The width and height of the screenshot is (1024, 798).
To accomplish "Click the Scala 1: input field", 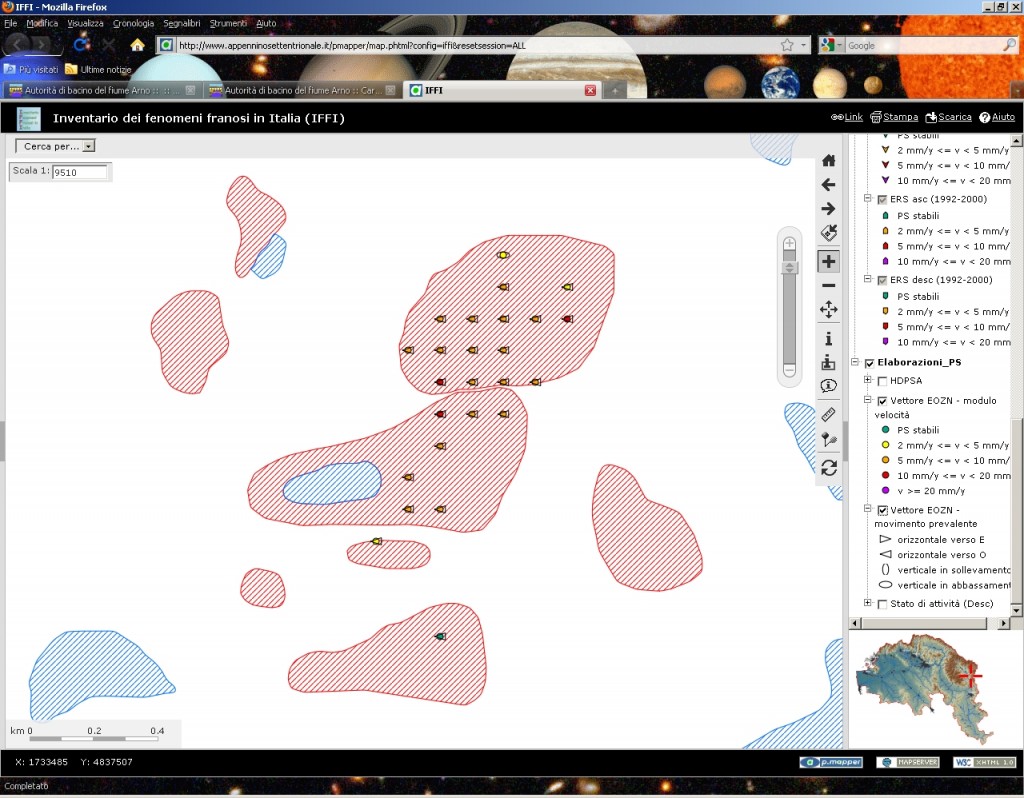I will [x=79, y=172].
